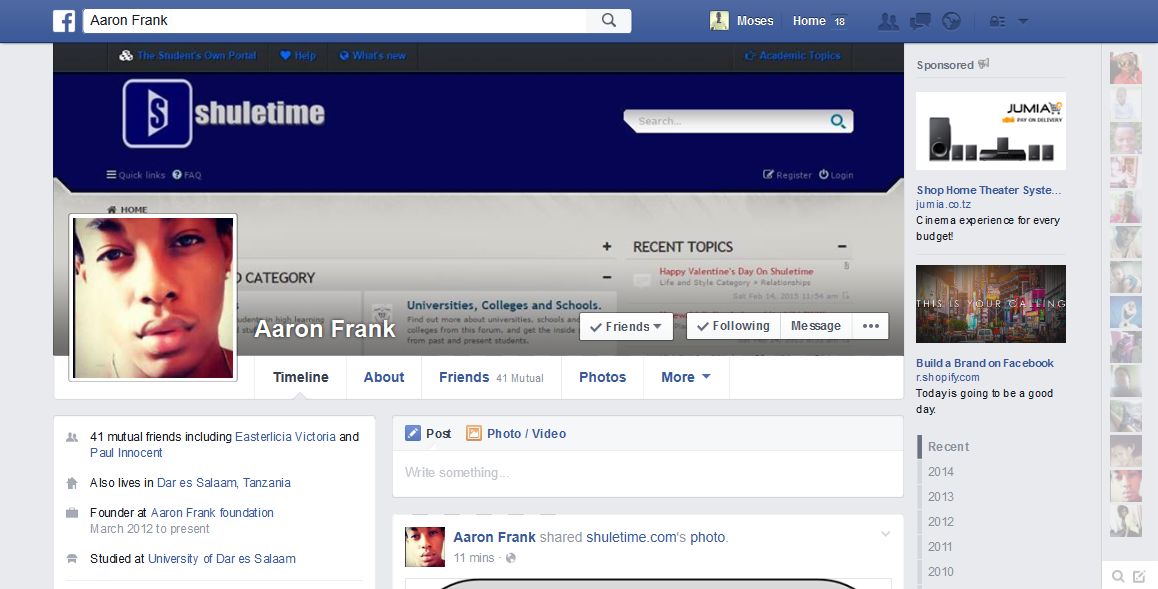This screenshot has width=1158, height=589.
Task: Click chat sidebar search icon
Action: point(1118,576)
